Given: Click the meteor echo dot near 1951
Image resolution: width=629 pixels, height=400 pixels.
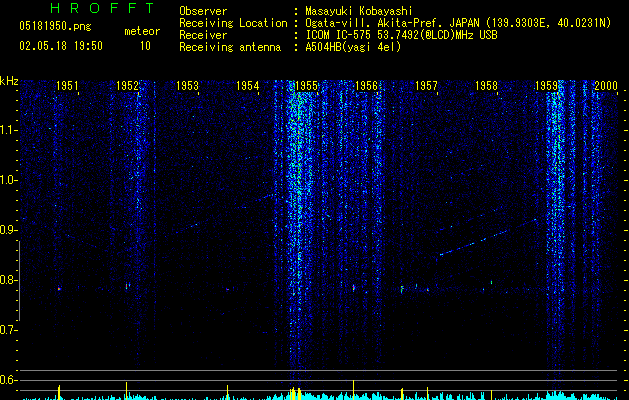Looking at the screenshot, I should (x=59, y=288).
